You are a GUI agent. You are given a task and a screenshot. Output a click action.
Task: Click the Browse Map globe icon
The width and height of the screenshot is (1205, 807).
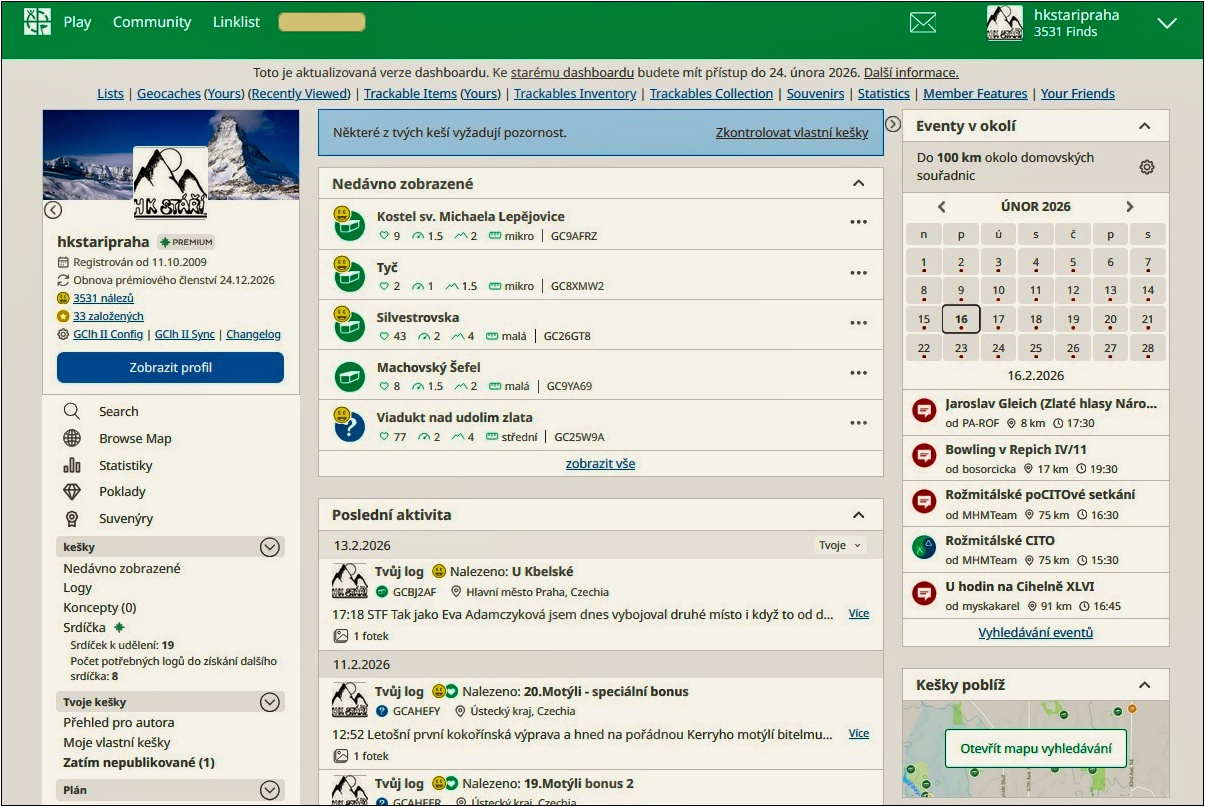pyautogui.click(x=72, y=438)
